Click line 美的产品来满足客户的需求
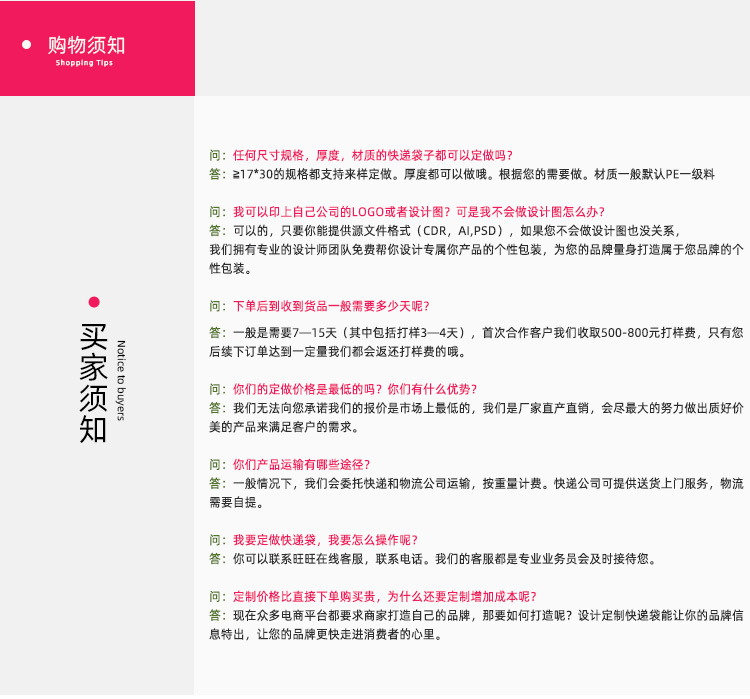 [284, 427]
